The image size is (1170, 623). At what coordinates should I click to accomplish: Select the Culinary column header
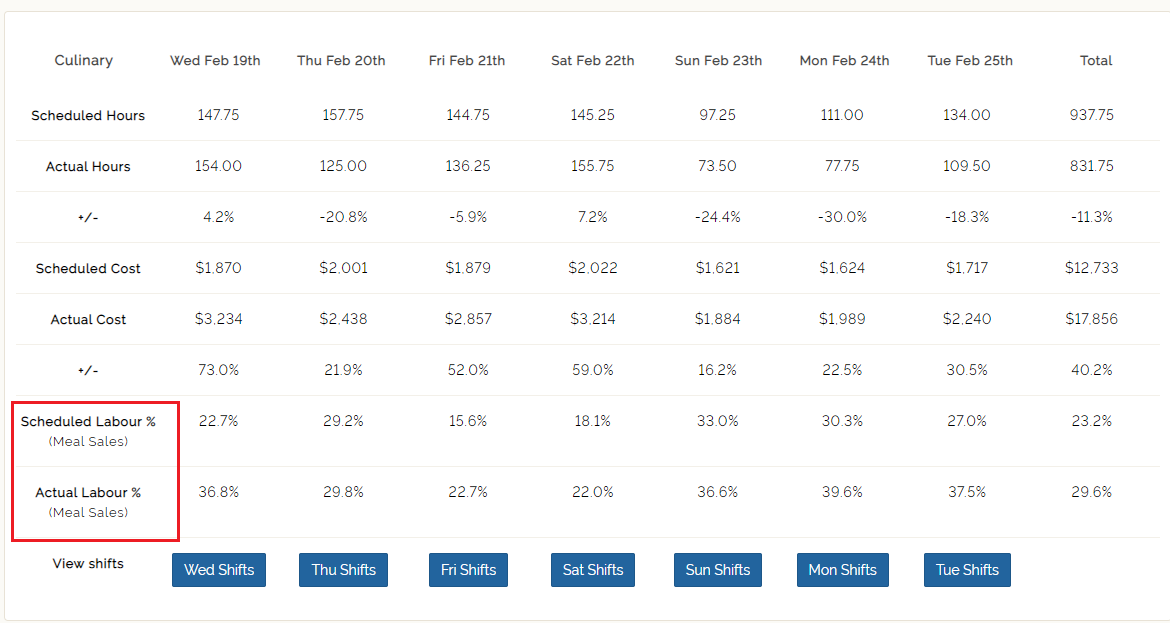click(84, 61)
